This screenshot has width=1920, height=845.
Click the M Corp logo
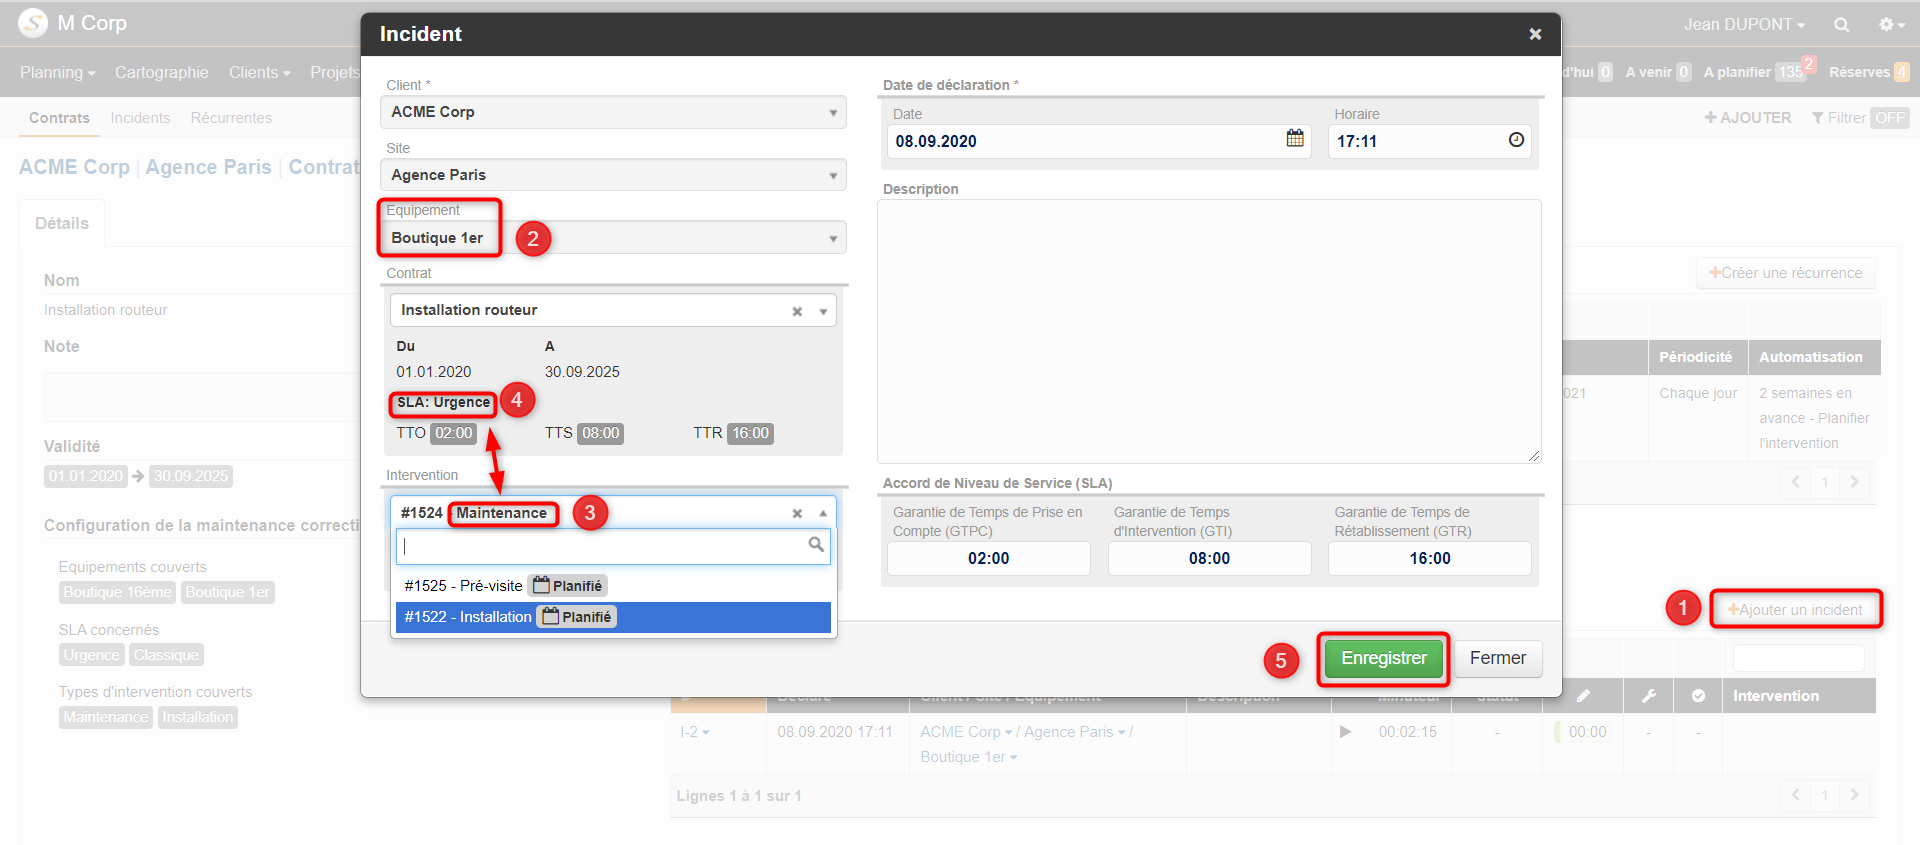[33, 22]
